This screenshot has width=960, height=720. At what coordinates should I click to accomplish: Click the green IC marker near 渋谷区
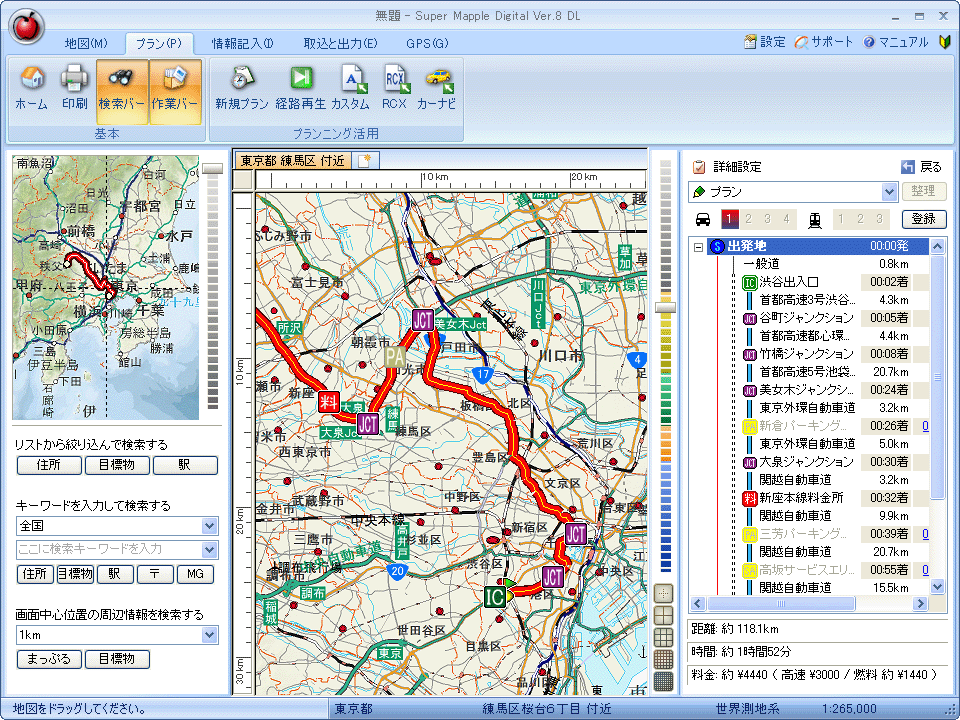click(x=495, y=596)
